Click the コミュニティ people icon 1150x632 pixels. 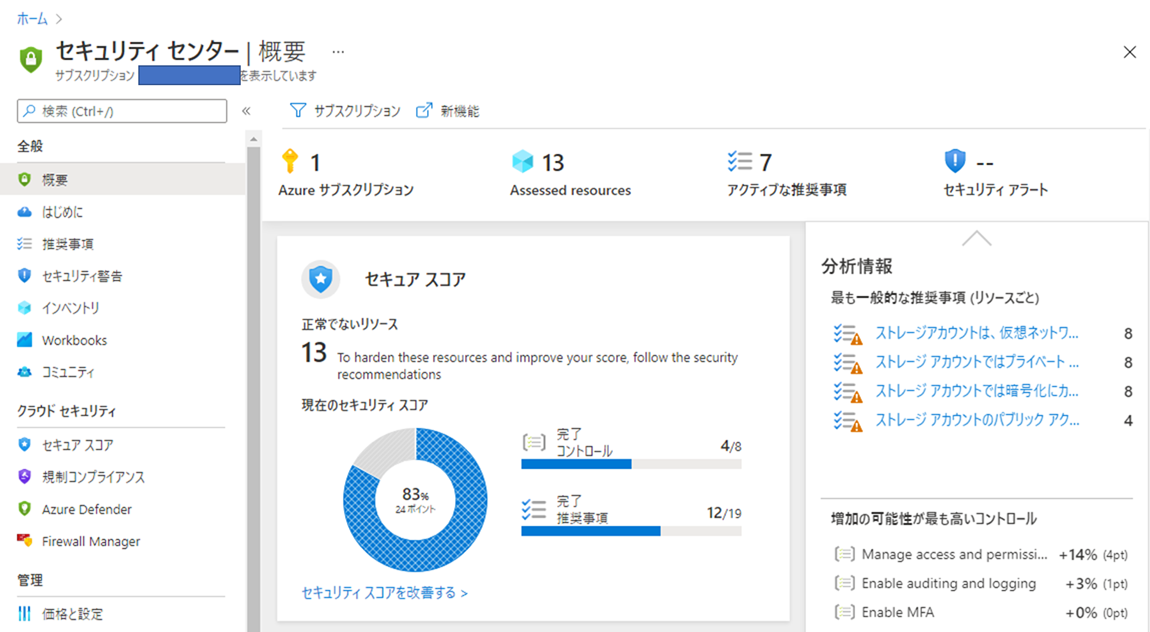pos(25,372)
